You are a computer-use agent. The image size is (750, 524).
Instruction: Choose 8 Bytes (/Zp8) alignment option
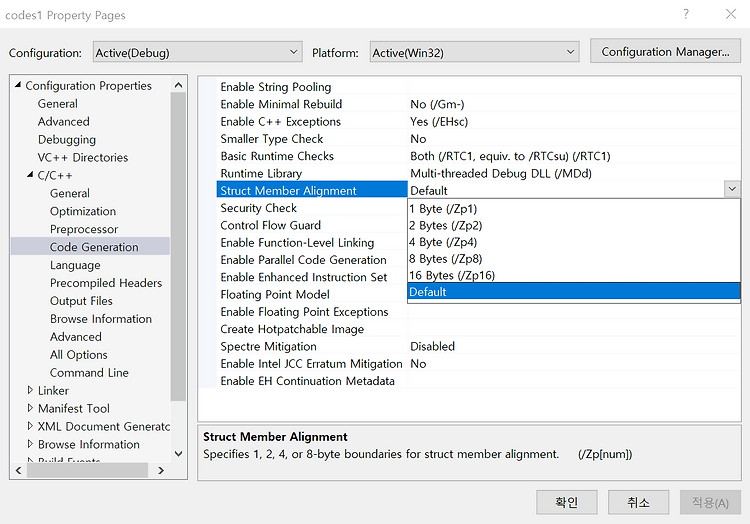[574, 259]
